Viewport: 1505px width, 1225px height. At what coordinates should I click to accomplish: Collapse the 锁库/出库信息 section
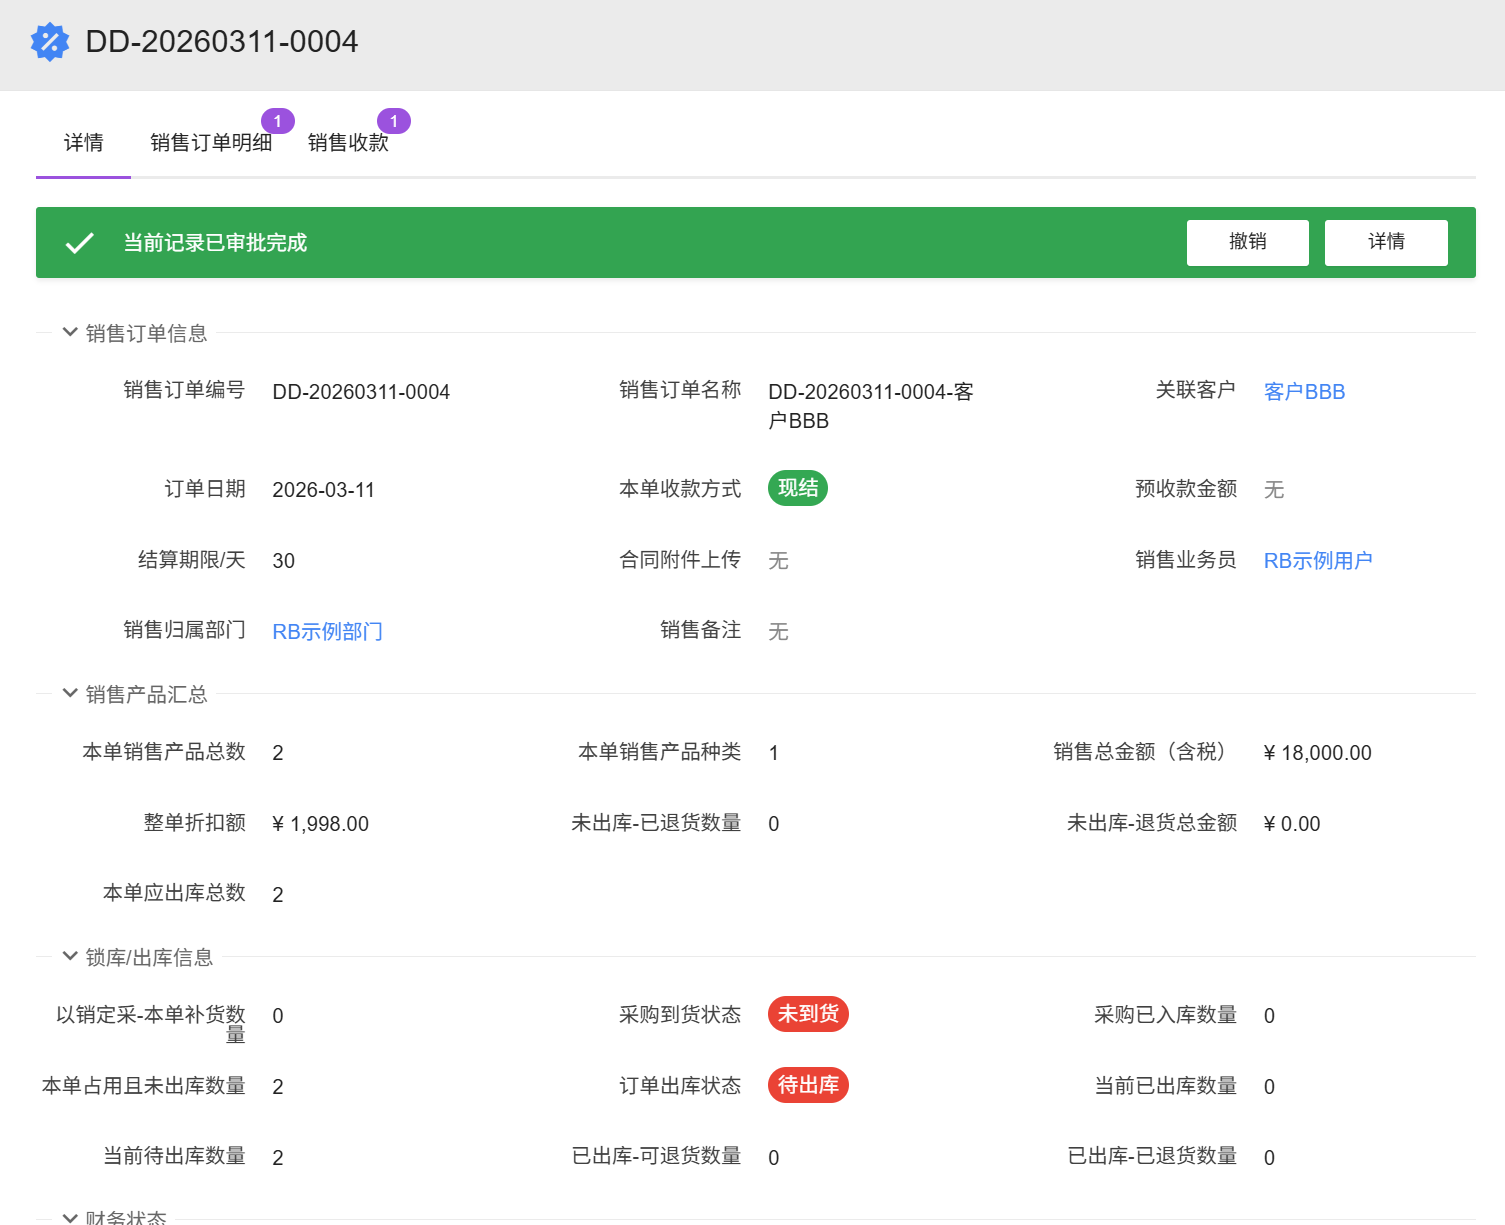(70, 956)
